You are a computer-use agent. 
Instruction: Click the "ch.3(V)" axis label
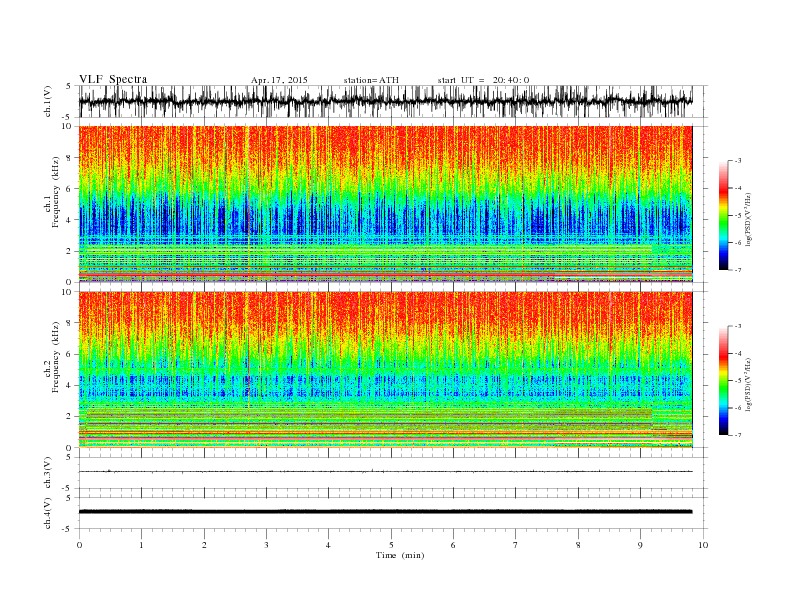click(48, 473)
